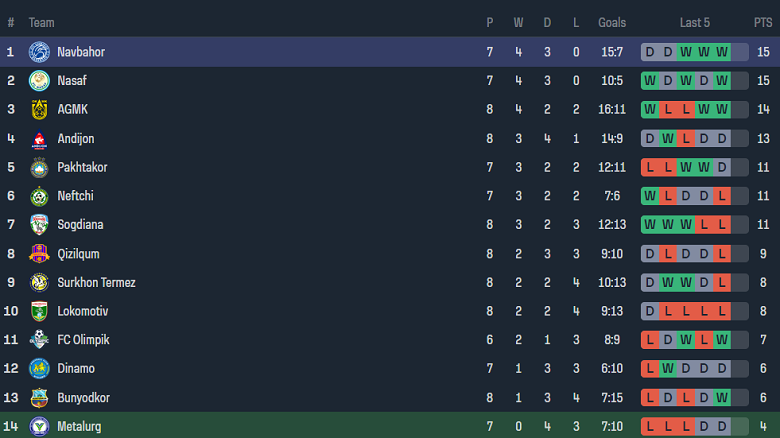The image size is (780, 438).
Task: Click the Last 5 column header
Action: [695, 22]
